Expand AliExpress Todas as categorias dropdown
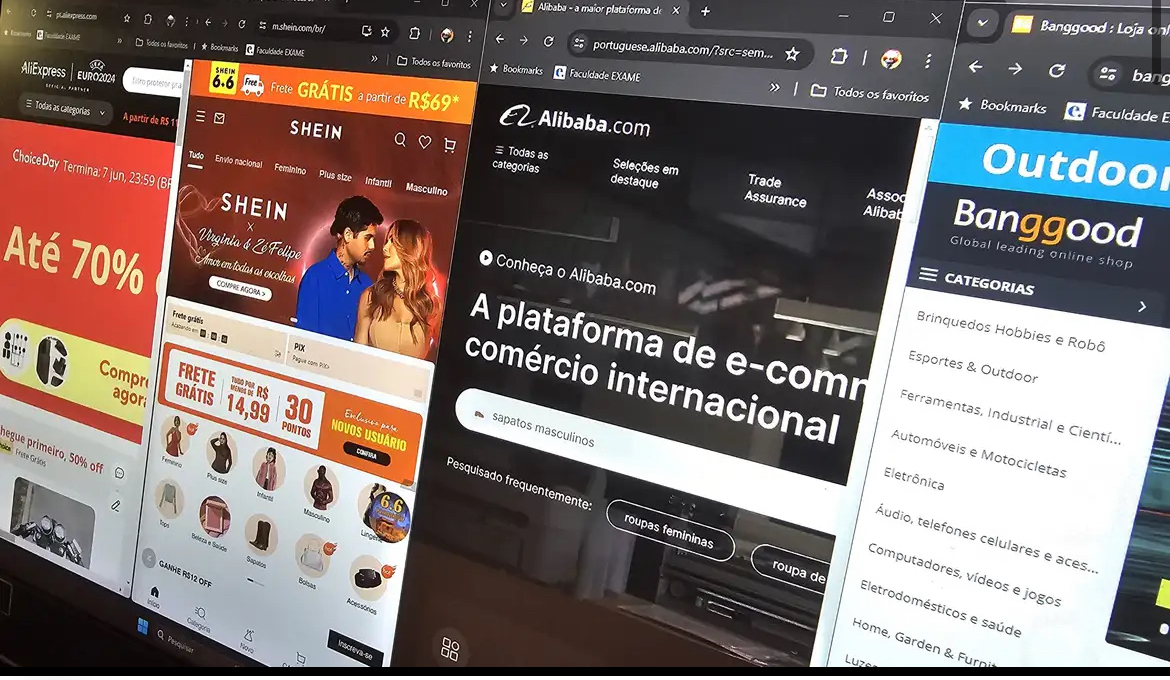The height and width of the screenshot is (680, 1170). click(x=64, y=109)
